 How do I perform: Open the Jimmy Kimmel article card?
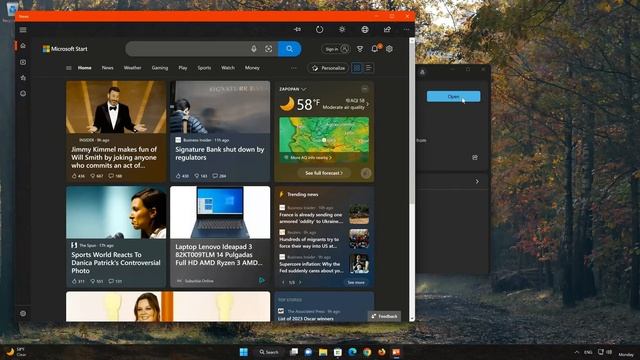[116, 131]
